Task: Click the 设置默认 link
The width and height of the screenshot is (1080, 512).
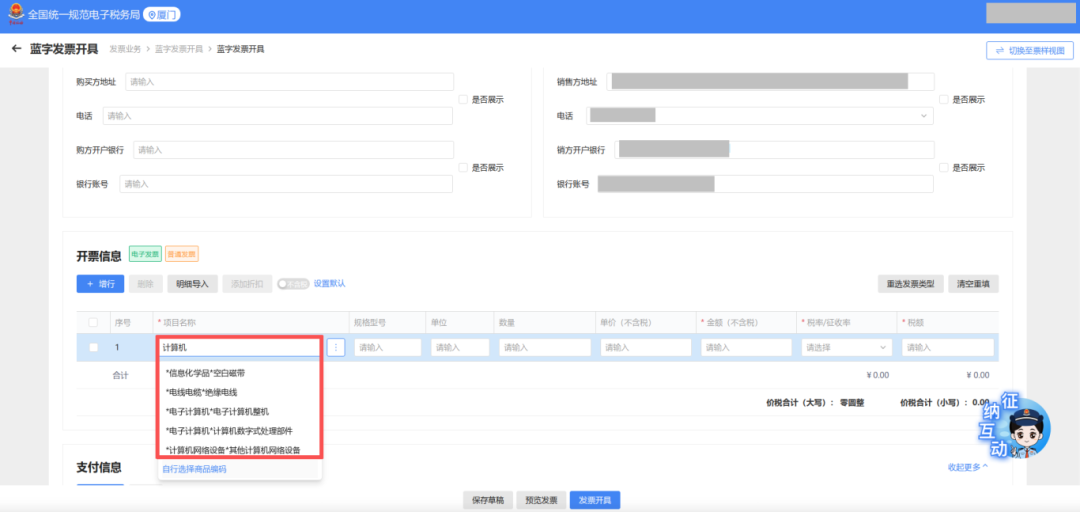Action: coord(329,283)
